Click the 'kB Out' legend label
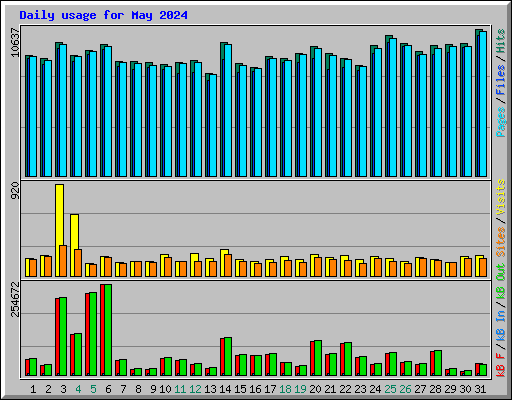This screenshot has height=400, width=512. click(501, 282)
